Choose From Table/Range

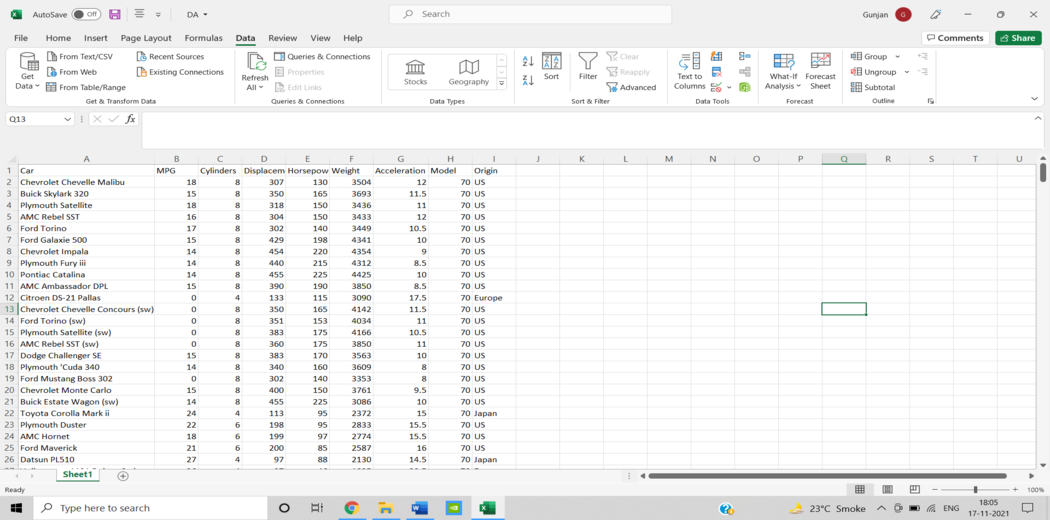tap(86, 88)
